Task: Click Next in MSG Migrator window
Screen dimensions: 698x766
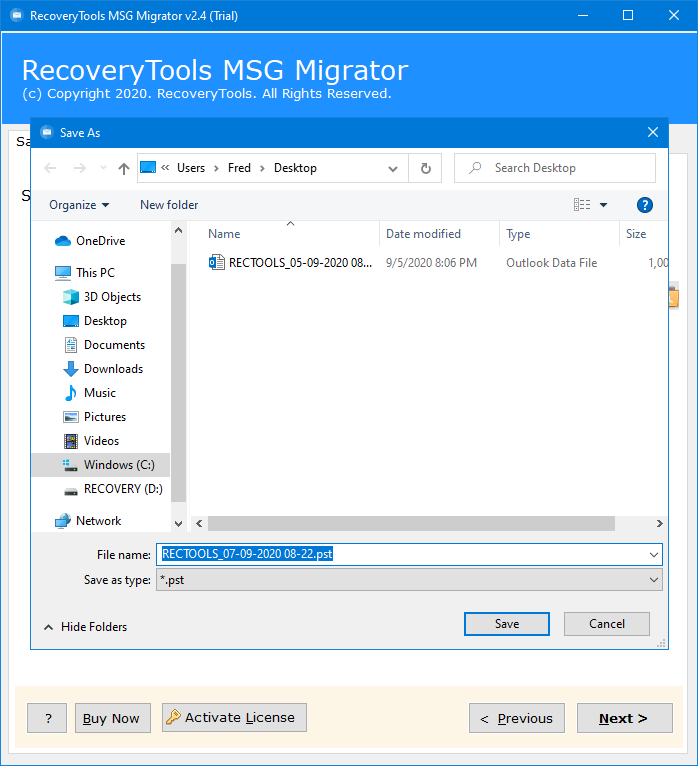Action: pyautogui.click(x=625, y=718)
